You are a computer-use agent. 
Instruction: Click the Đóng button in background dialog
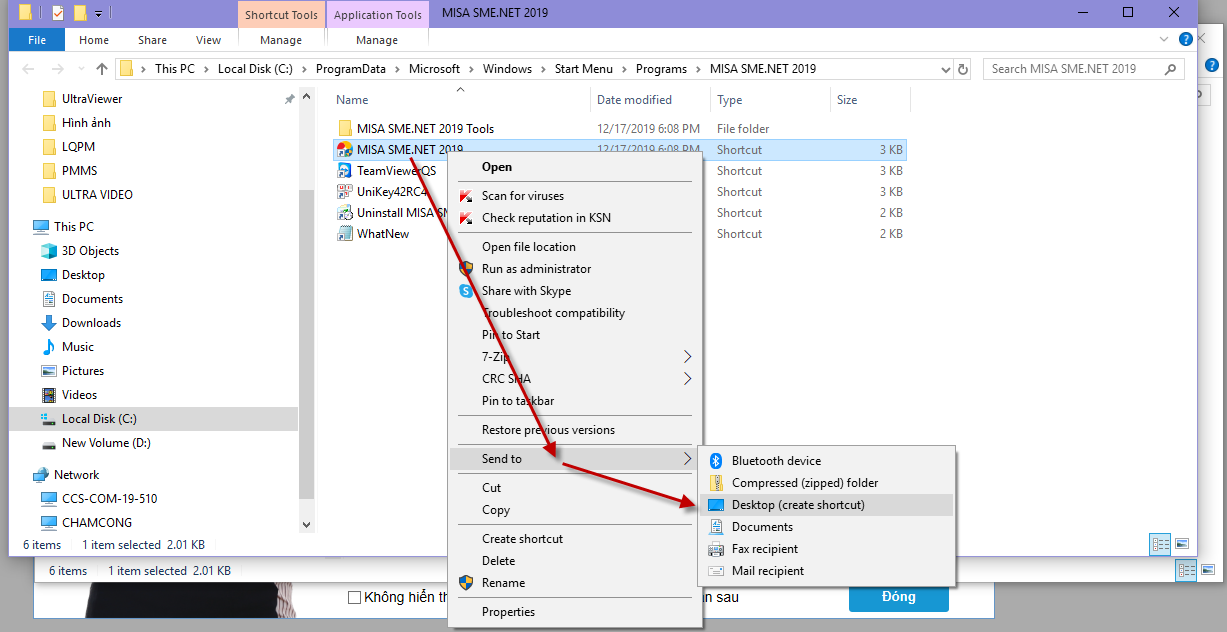(898, 597)
